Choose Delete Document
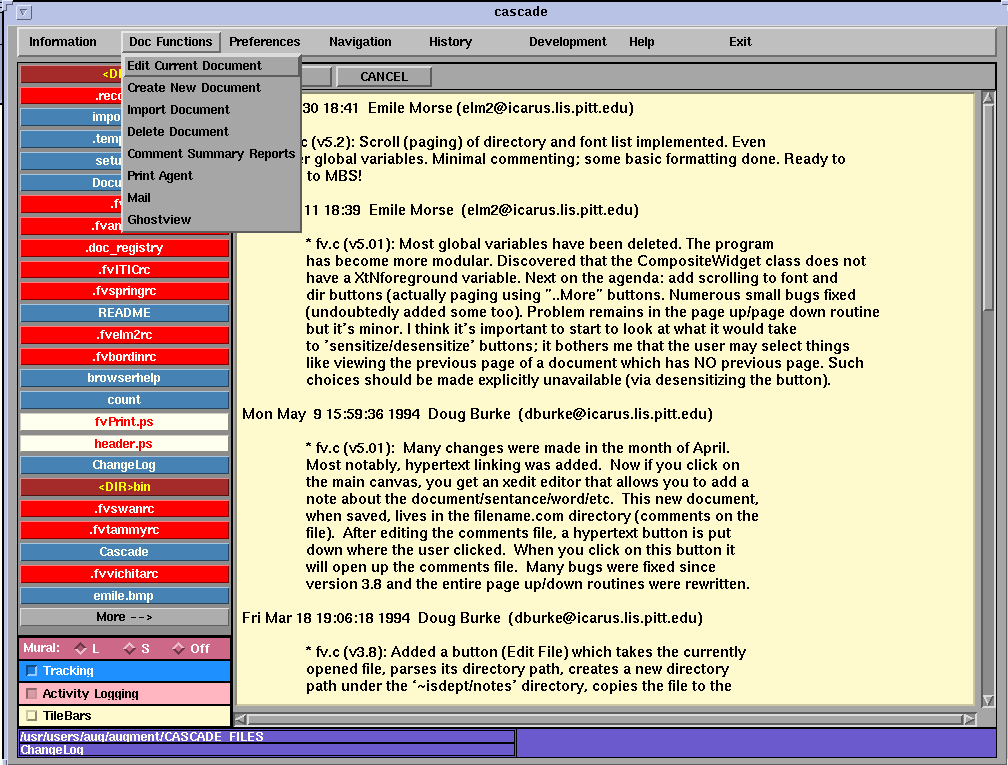The height and width of the screenshot is (765, 1008). (211, 132)
